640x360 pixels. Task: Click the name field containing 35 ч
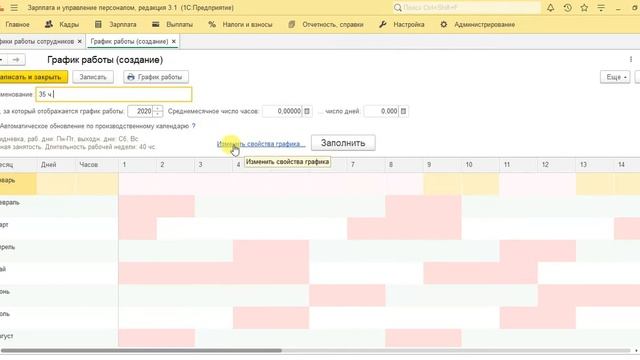point(113,94)
